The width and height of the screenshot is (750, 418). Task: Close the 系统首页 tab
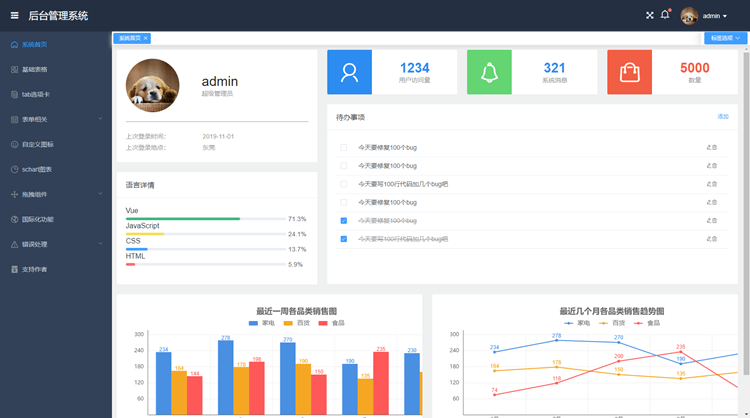pyautogui.click(x=146, y=38)
